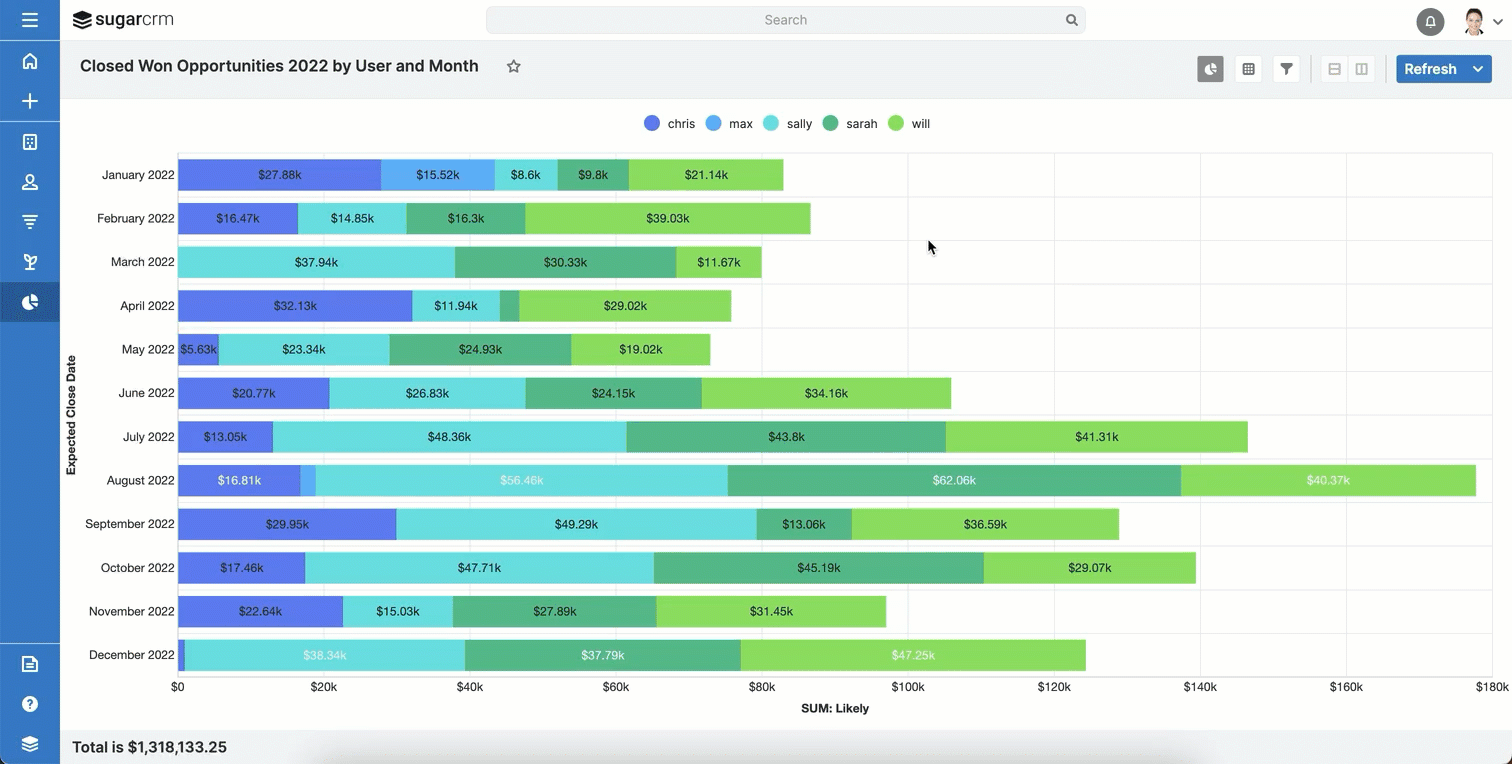This screenshot has width=1512, height=764.
Task: Click the help question mark icon
Action: [30, 704]
